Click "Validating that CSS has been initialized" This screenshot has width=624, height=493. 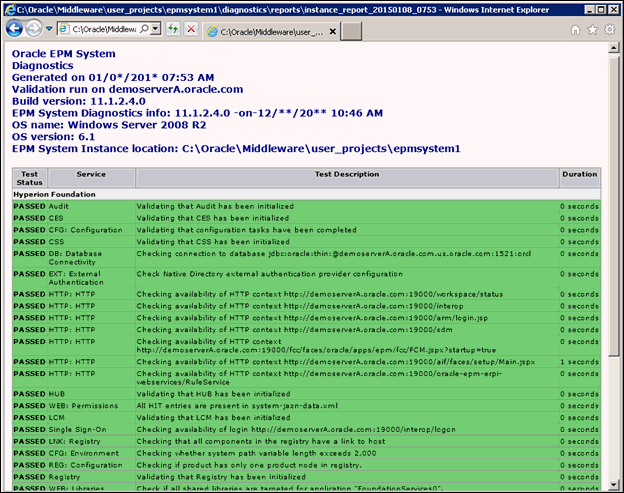[213, 242]
